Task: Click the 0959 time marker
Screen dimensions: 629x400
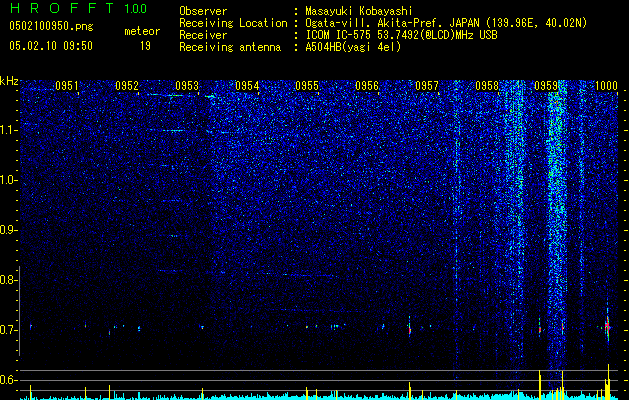Action: tap(546, 86)
